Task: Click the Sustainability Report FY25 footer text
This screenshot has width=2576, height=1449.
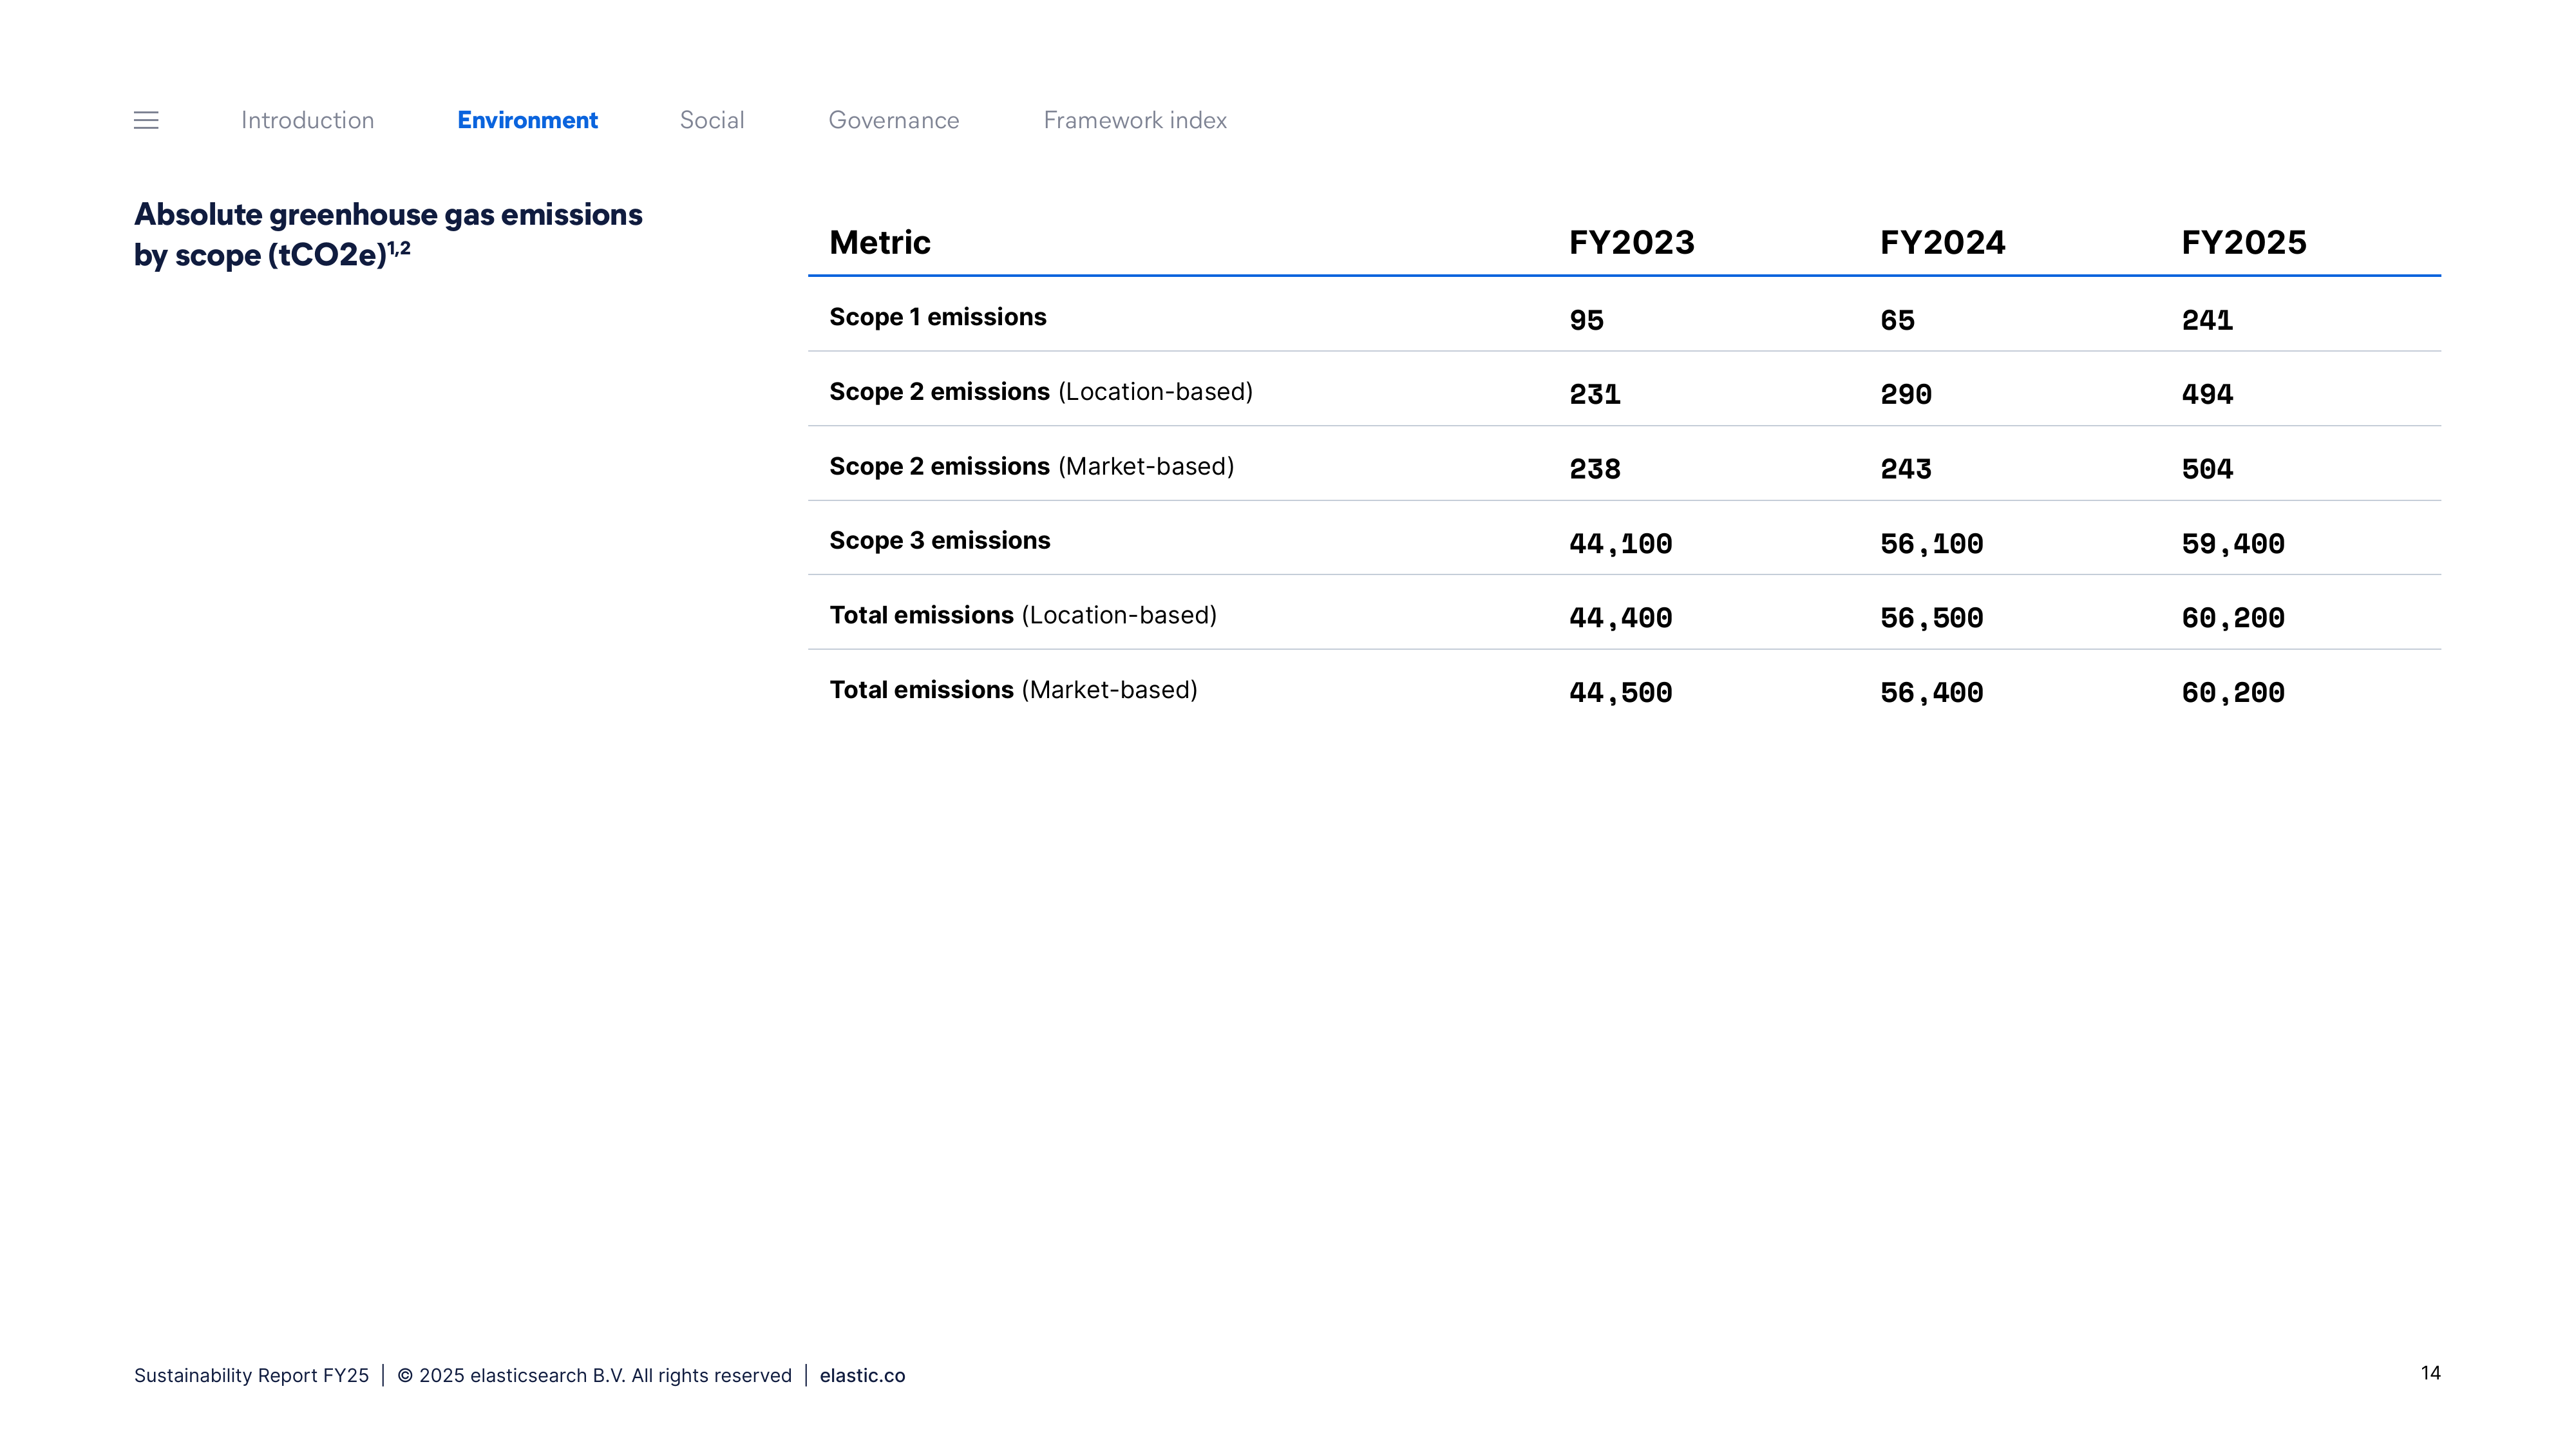Action: tap(251, 1375)
